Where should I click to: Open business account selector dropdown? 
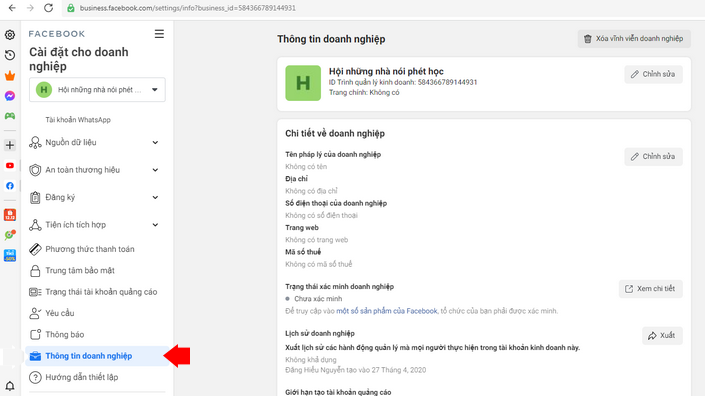[x=97, y=89]
